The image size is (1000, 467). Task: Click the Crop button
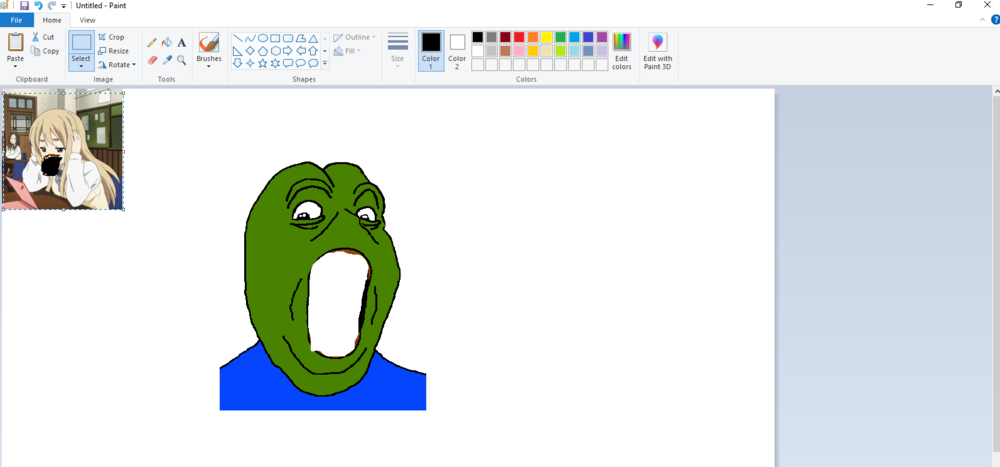tap(112, 37)
